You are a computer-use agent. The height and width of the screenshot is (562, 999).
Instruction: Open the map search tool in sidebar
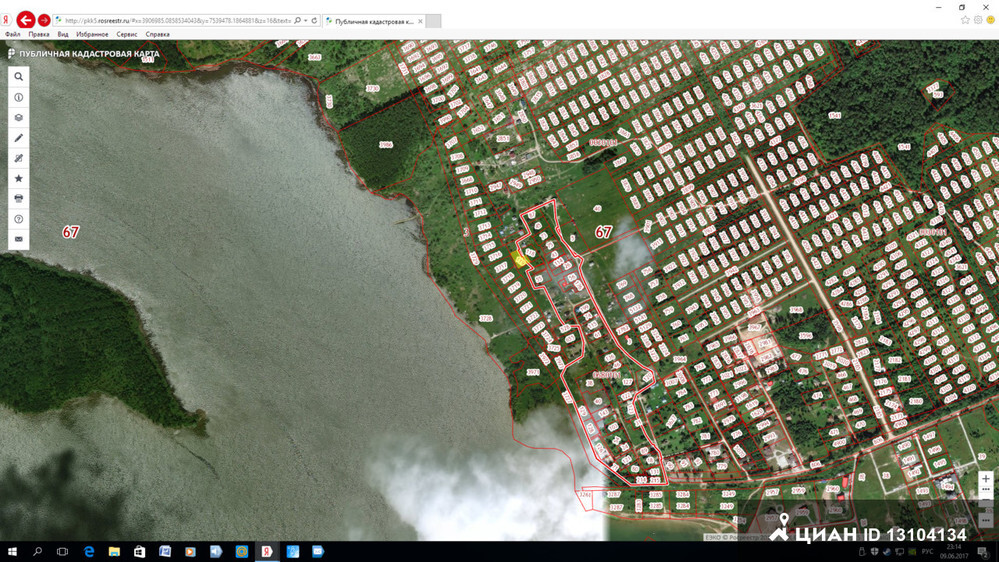click(x=18, y=76)
